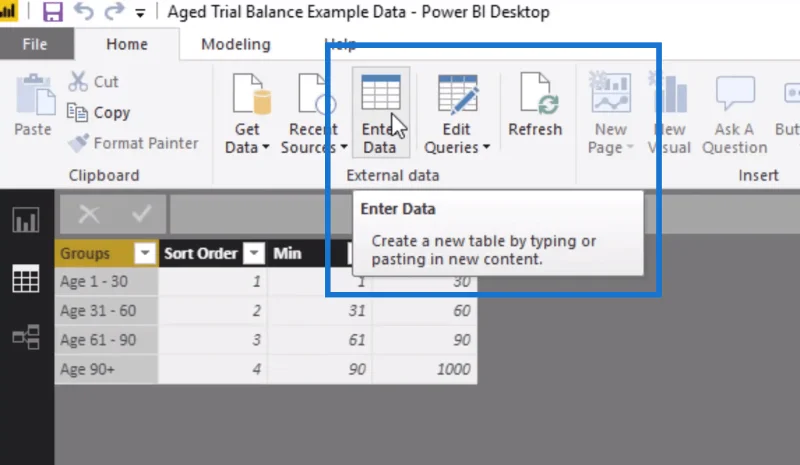
Task: Open the Quick Access Toolbar customize arrow
Action: click(140, 13)
